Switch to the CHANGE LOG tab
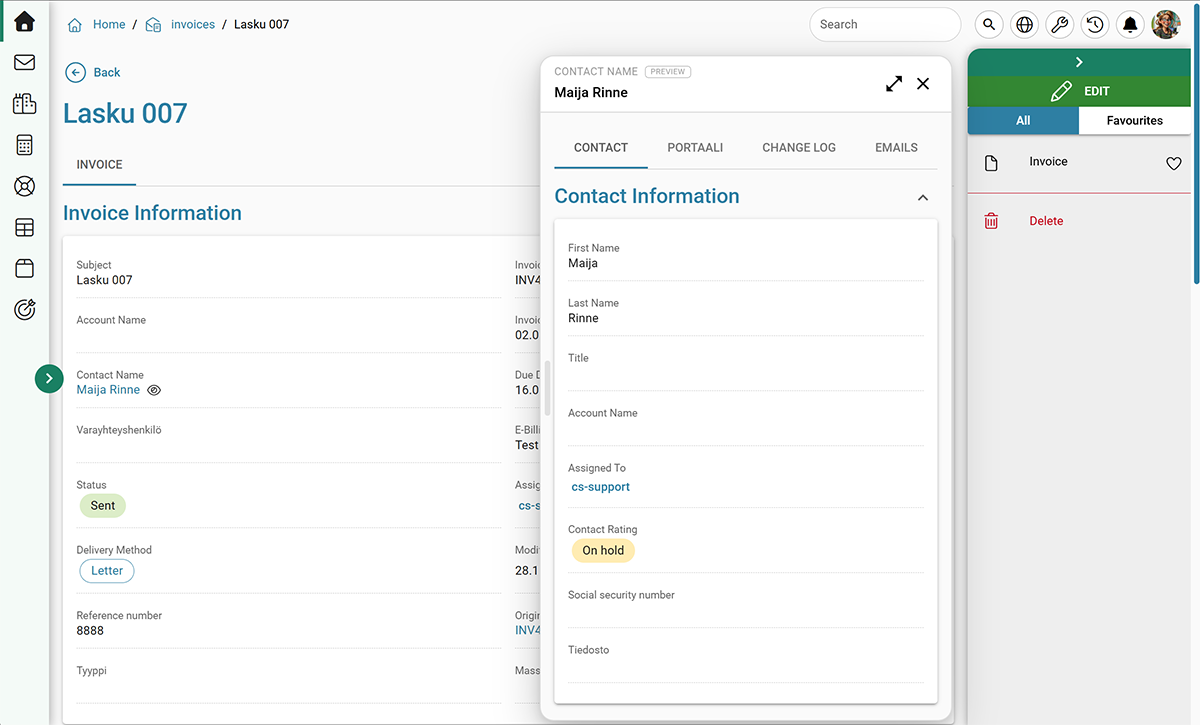This screenshot has height=725, width=1200. [799, 148]
